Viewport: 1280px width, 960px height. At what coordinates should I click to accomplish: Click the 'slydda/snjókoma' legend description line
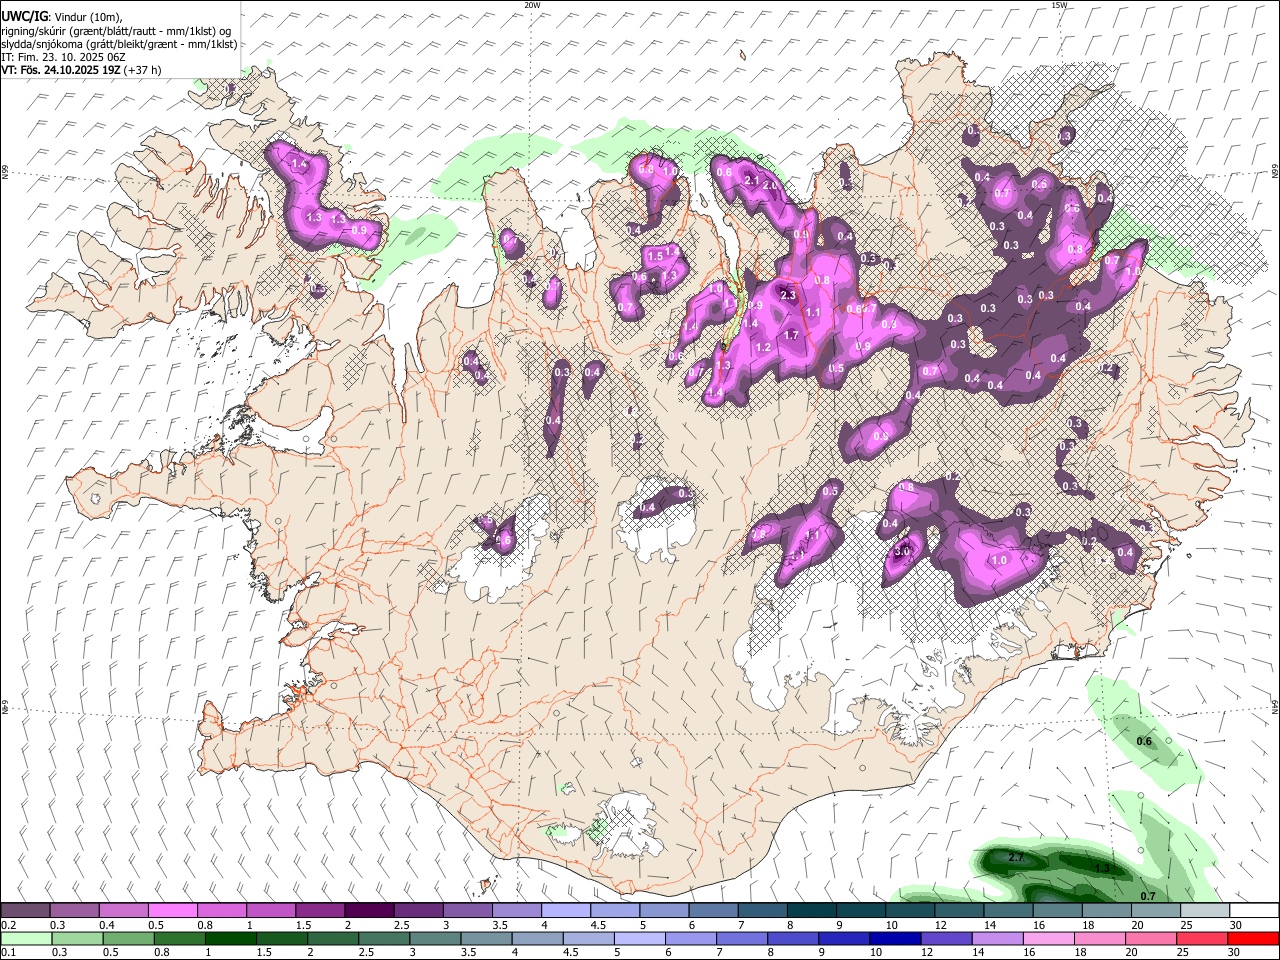coord(119,44)
